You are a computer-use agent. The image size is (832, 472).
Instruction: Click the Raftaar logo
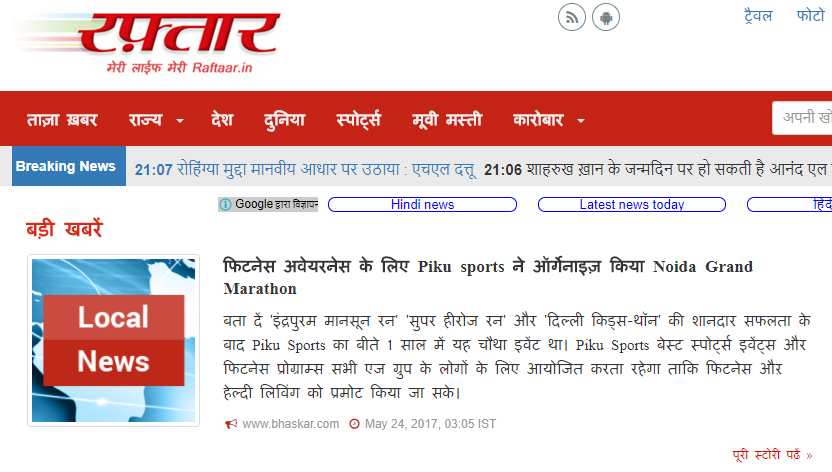(x=146, y=43)
